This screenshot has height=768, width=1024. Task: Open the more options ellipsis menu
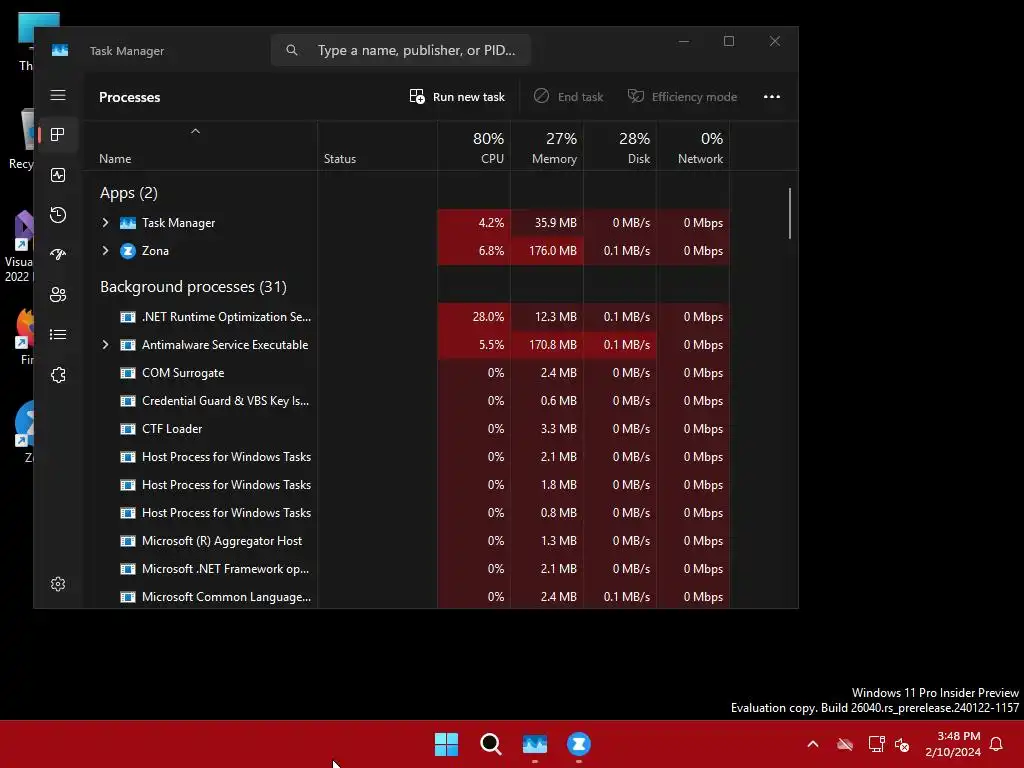(x=772, y=97)
